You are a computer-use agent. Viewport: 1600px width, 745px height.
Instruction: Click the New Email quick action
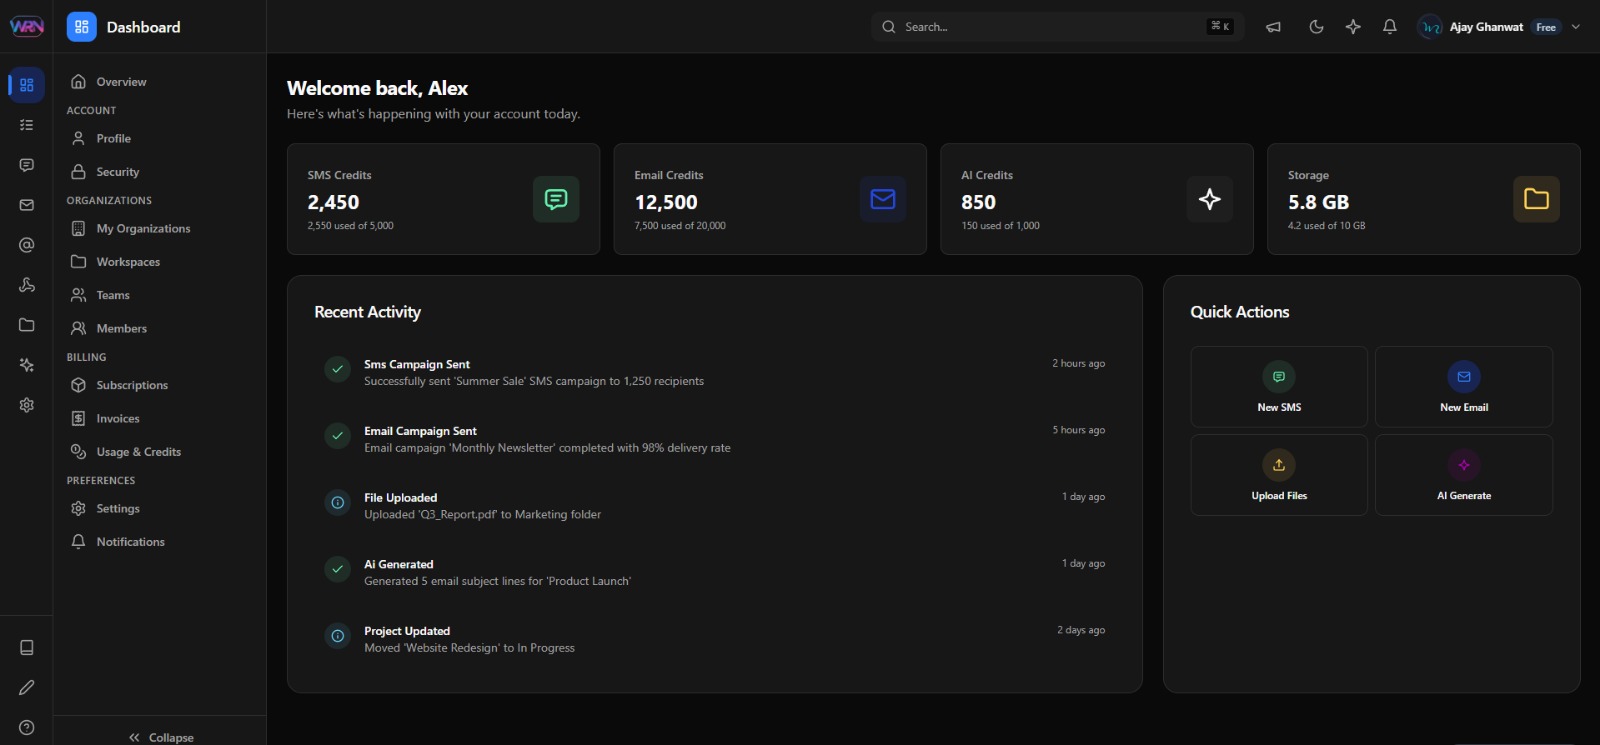click(1464, 387)
